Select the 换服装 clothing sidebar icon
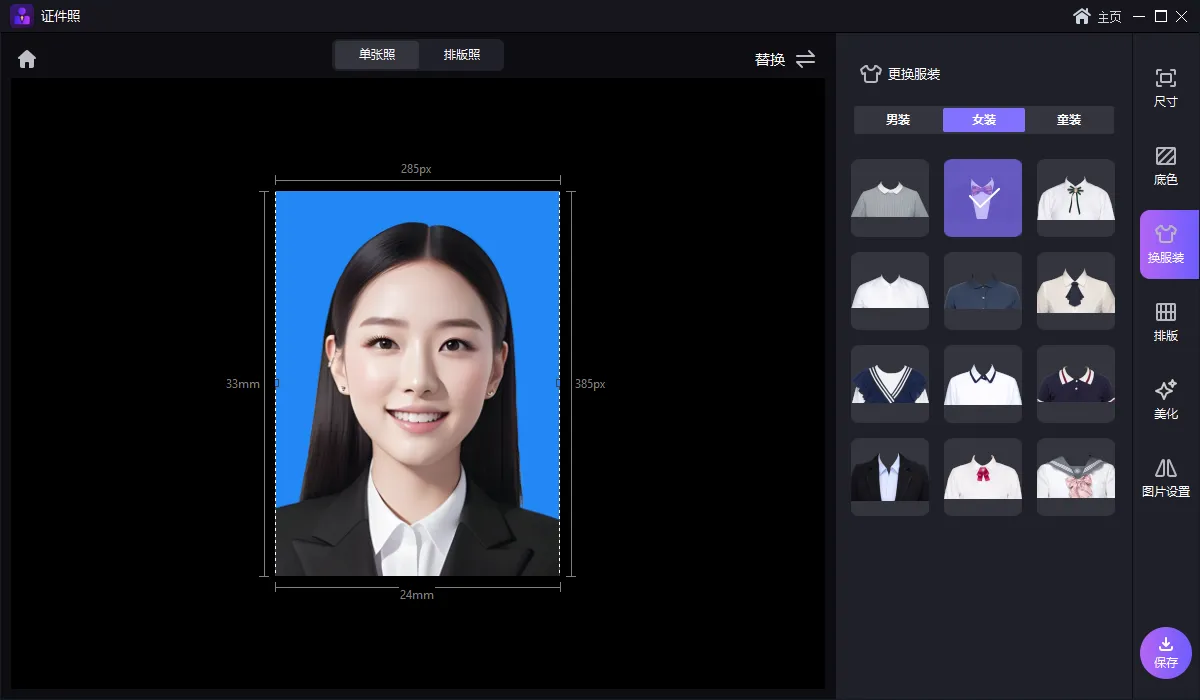Image resolution: width=1200 pixels, height=700 pixels. click(x=1165, y=244)
